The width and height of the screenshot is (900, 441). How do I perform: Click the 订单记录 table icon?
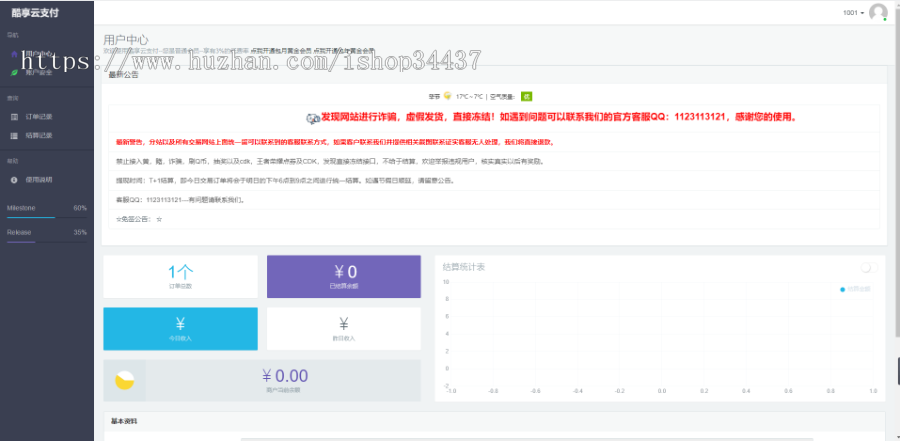tap(14, 116)
